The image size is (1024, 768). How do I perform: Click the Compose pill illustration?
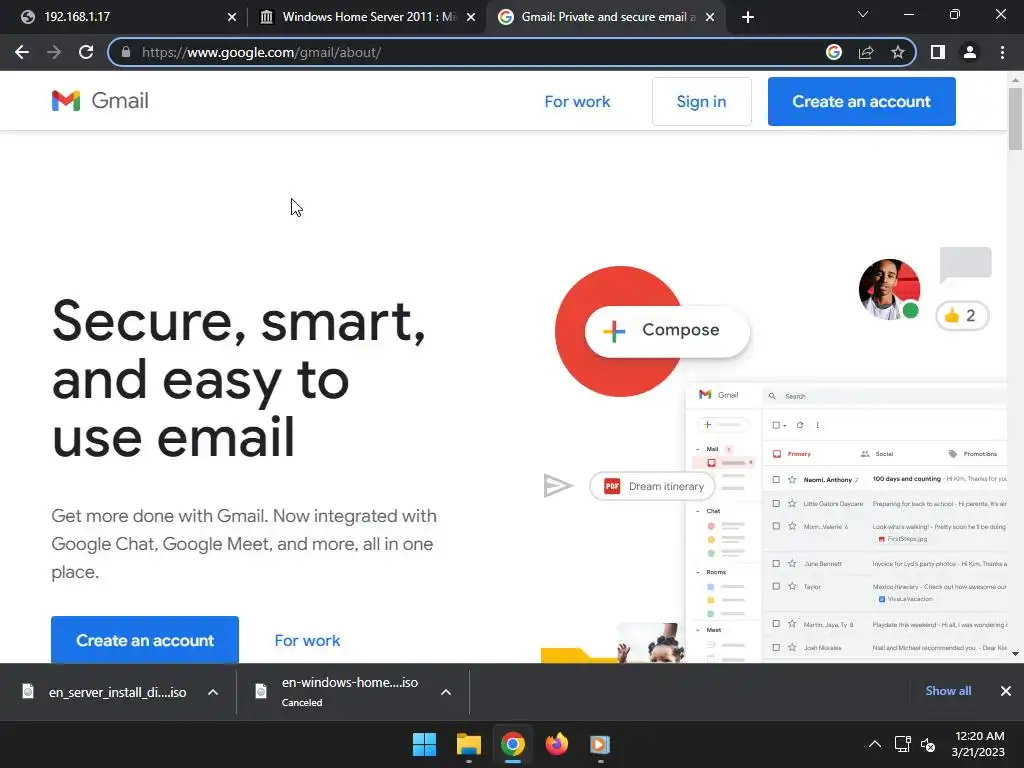(667, 330)
